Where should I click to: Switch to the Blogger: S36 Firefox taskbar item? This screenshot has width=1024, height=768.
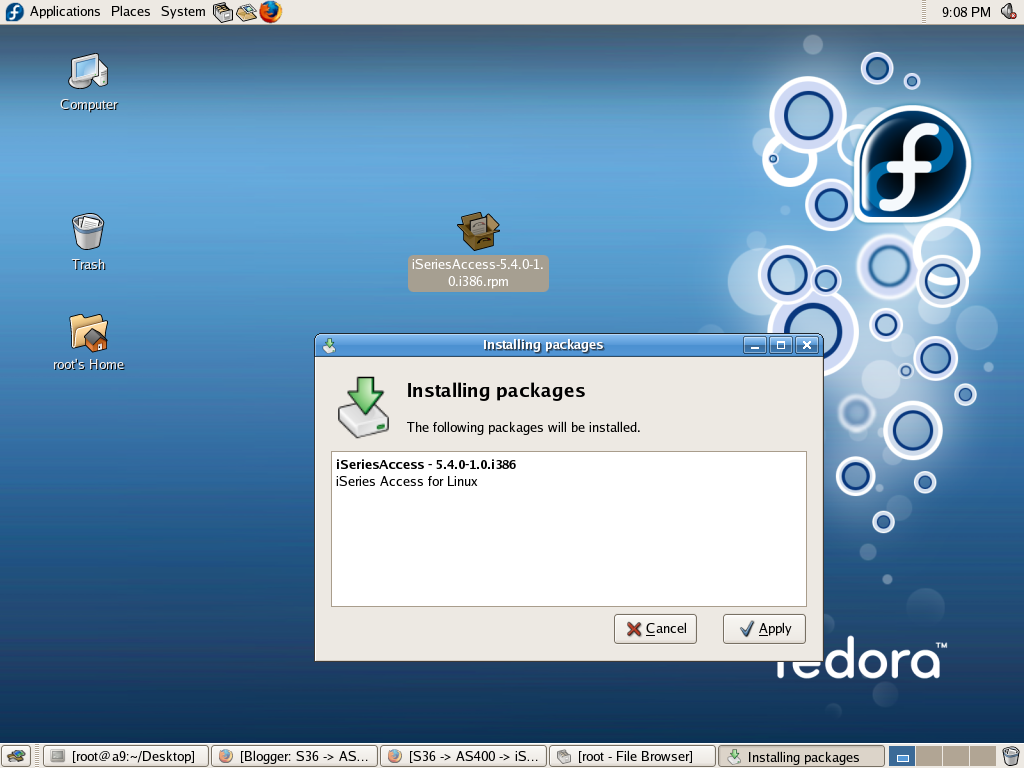295,756
